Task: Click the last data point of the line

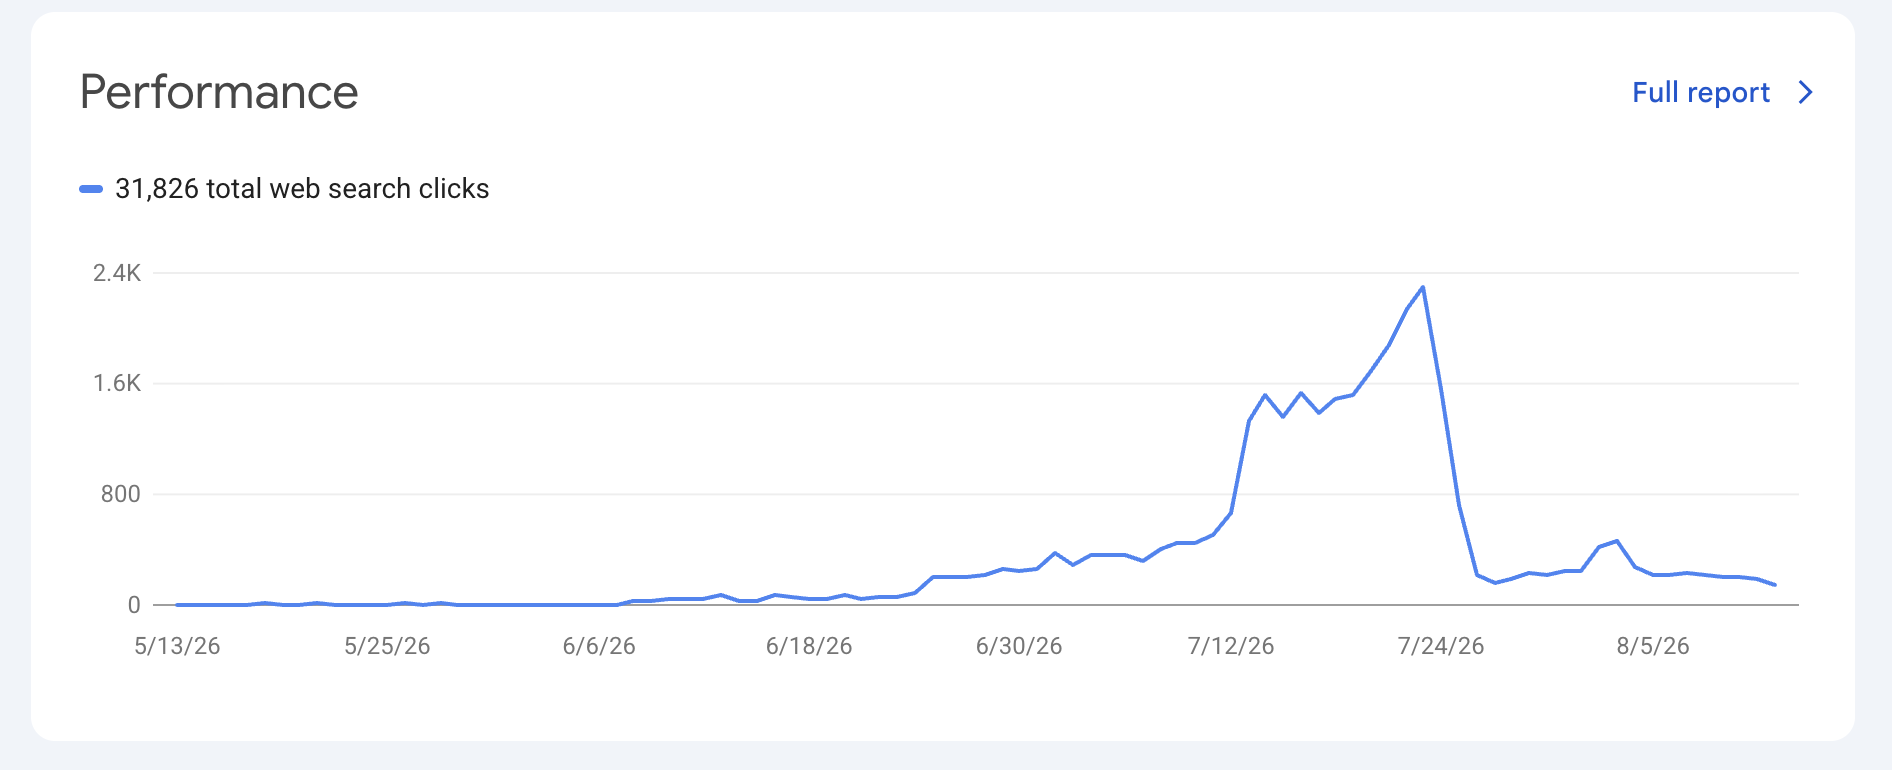Action: [1775, 585]
